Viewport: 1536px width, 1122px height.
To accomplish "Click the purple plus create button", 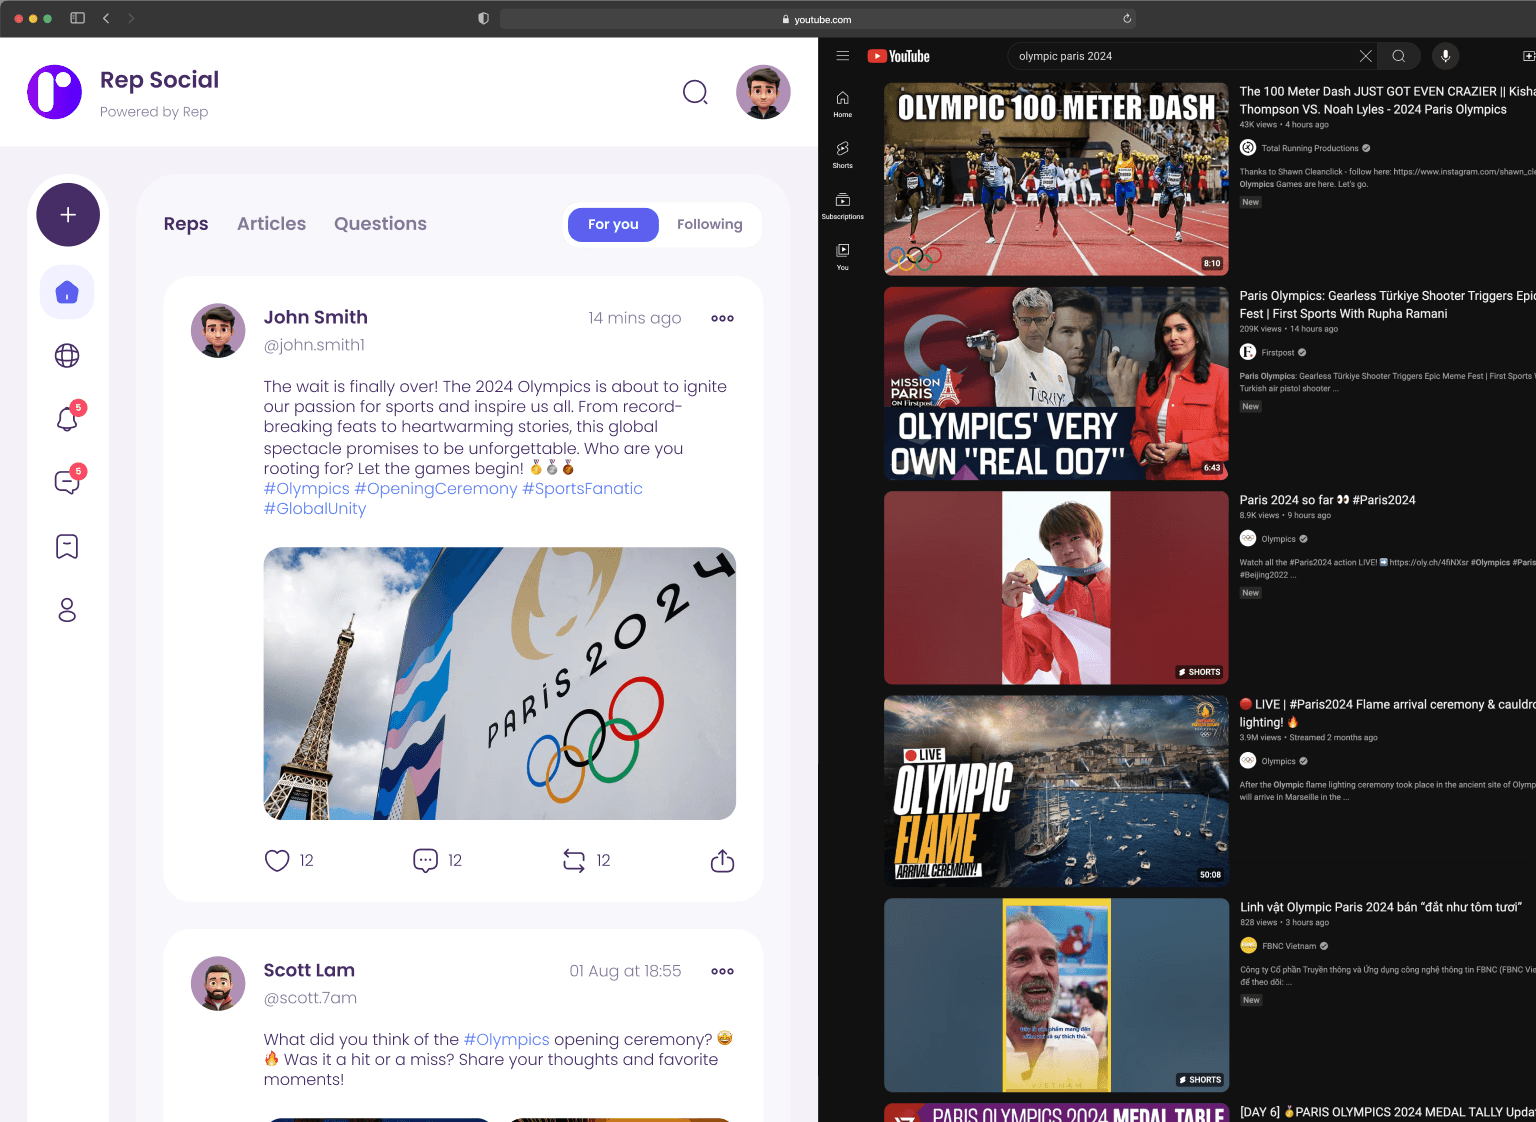I will click(x=68, y=215).
